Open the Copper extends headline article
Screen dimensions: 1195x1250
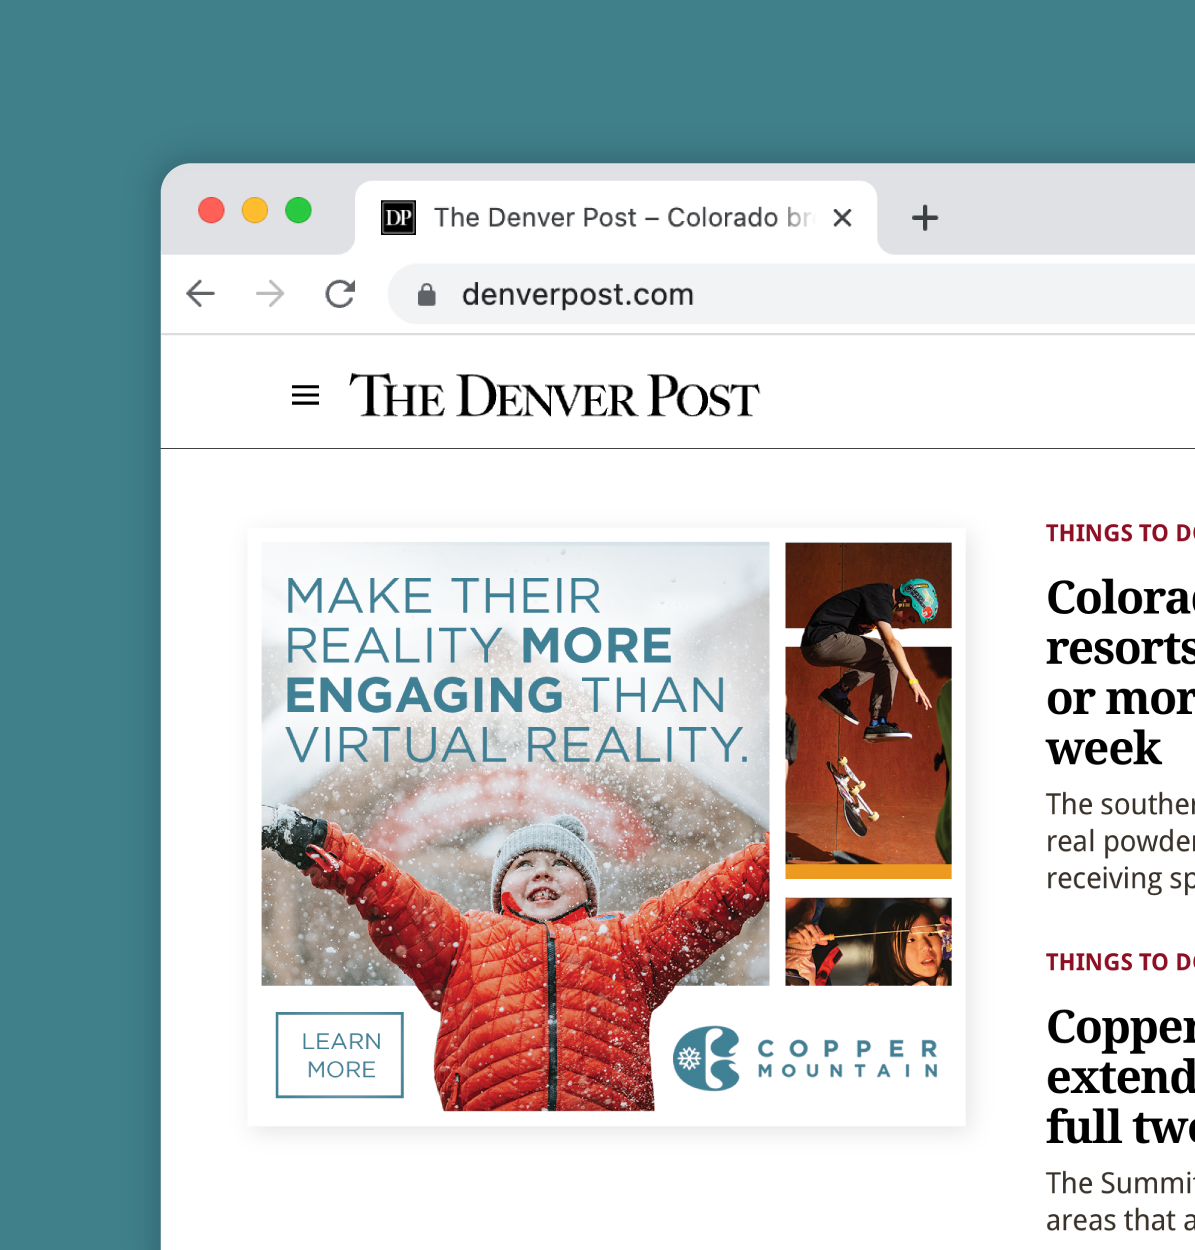click(1120, 1076)
